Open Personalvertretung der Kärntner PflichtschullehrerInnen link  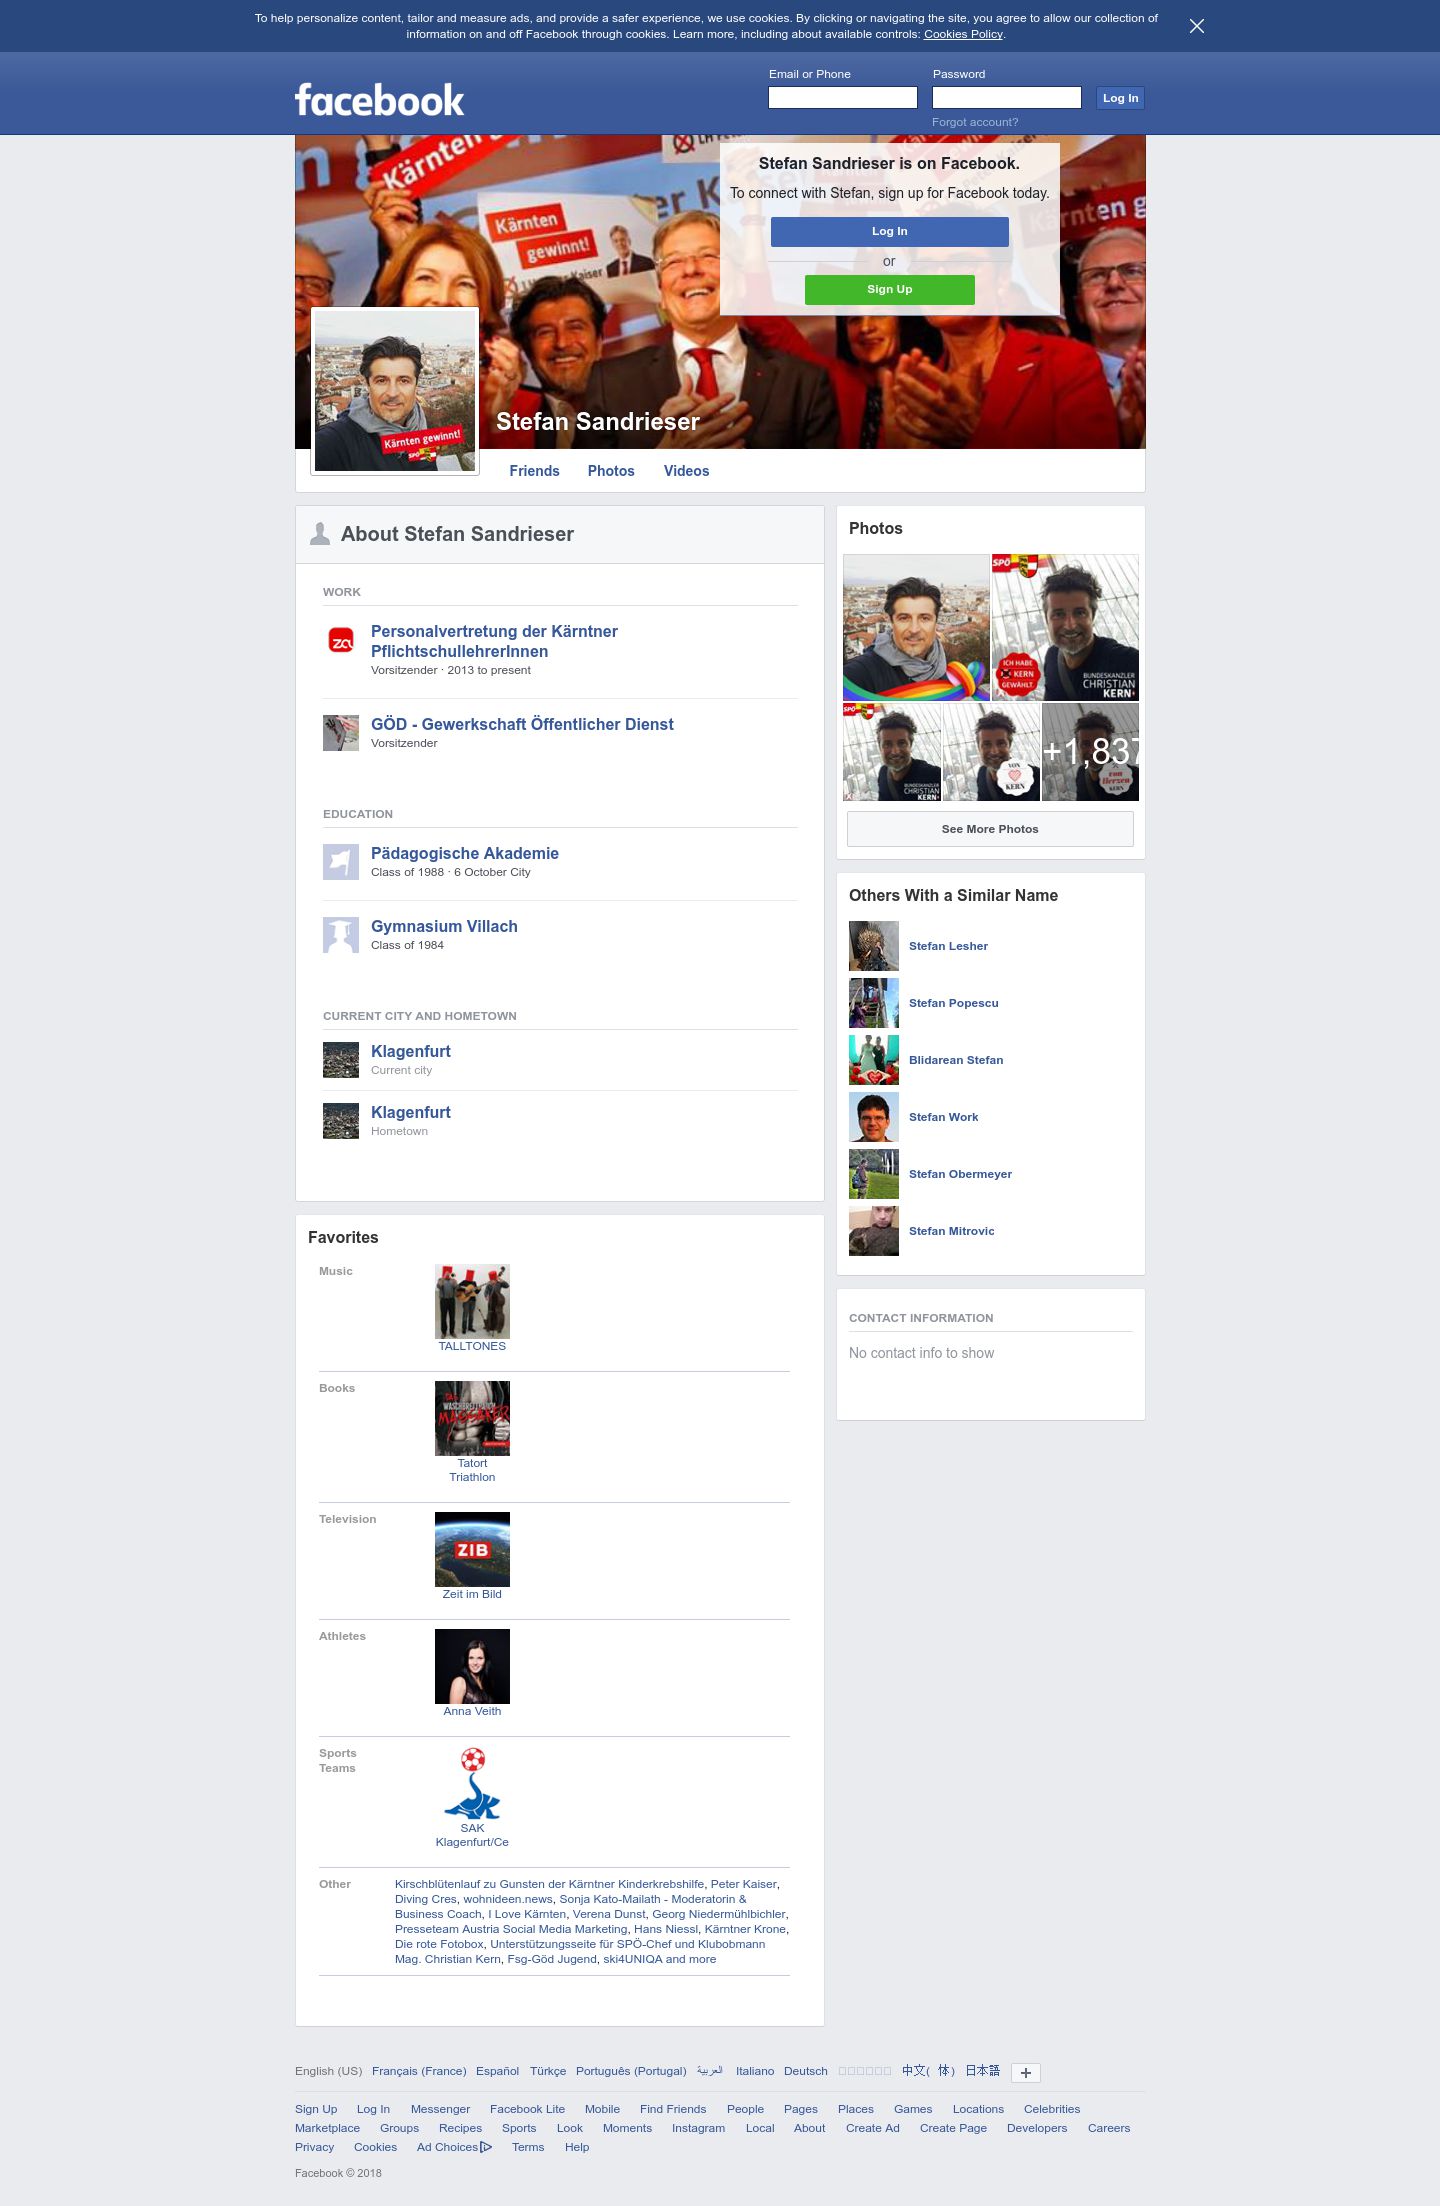(494, 641)
